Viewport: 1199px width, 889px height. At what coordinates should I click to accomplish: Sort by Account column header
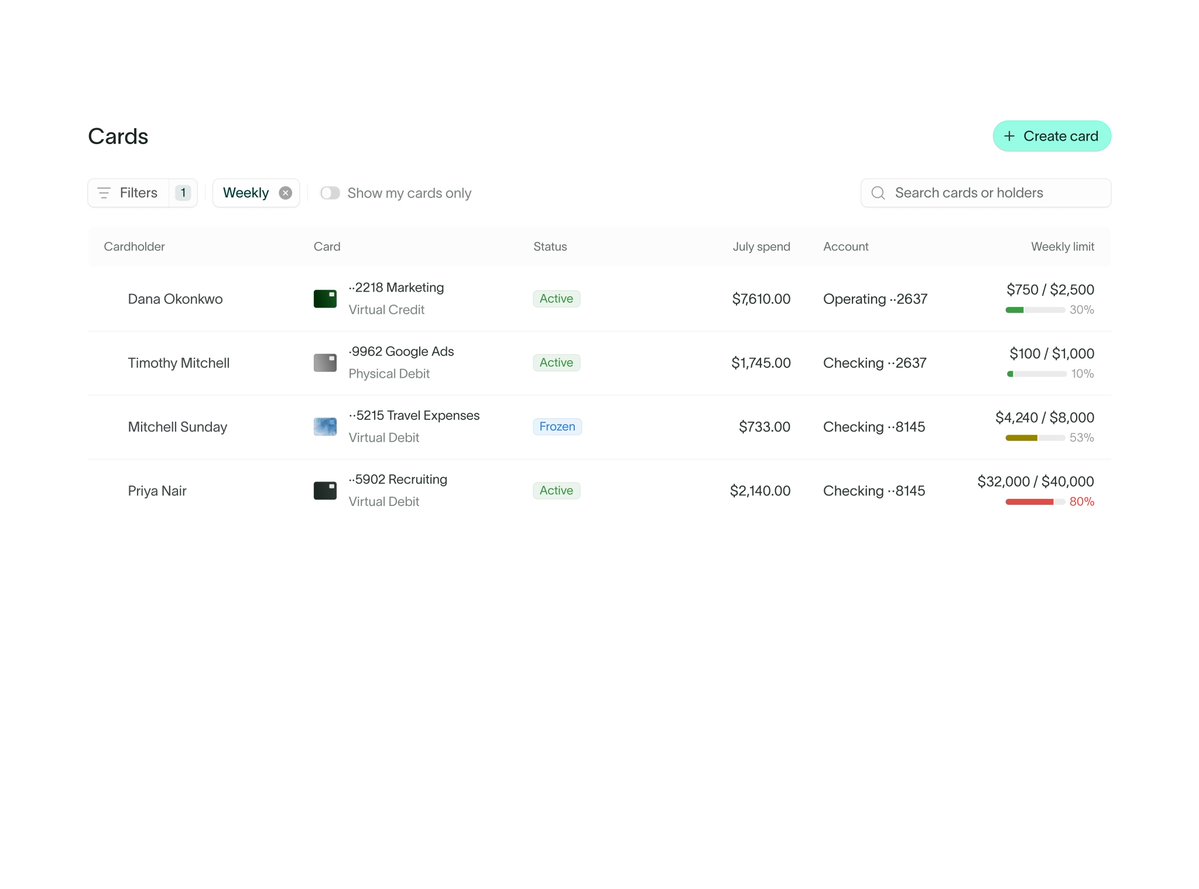tap(846, 247)
